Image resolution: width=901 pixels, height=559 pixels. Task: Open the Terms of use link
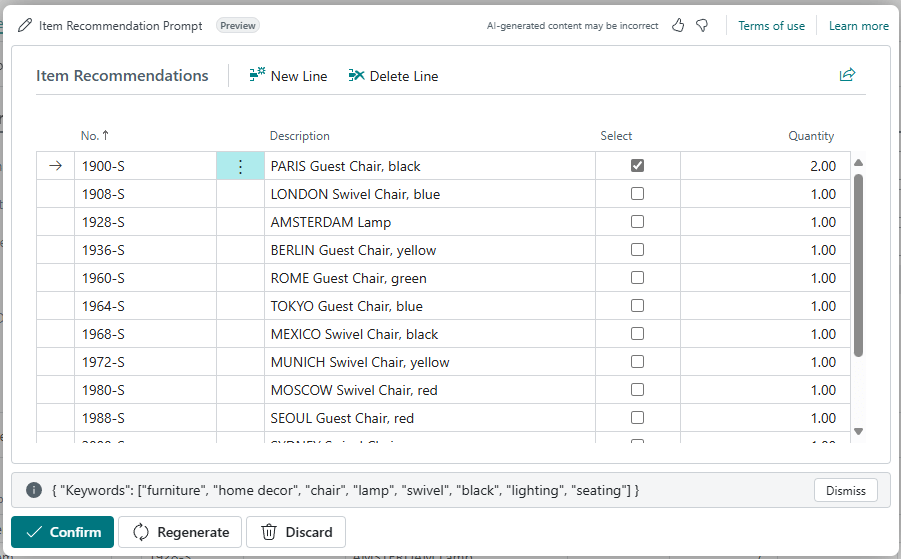click(x=771, y=26)
